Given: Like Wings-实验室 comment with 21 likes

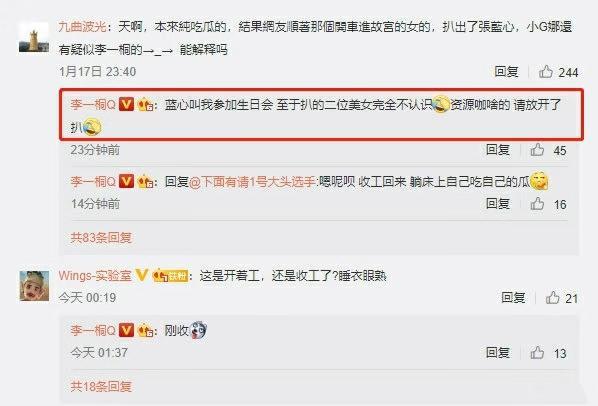Looking at the screenshot, I should click(x=553, y=297).
